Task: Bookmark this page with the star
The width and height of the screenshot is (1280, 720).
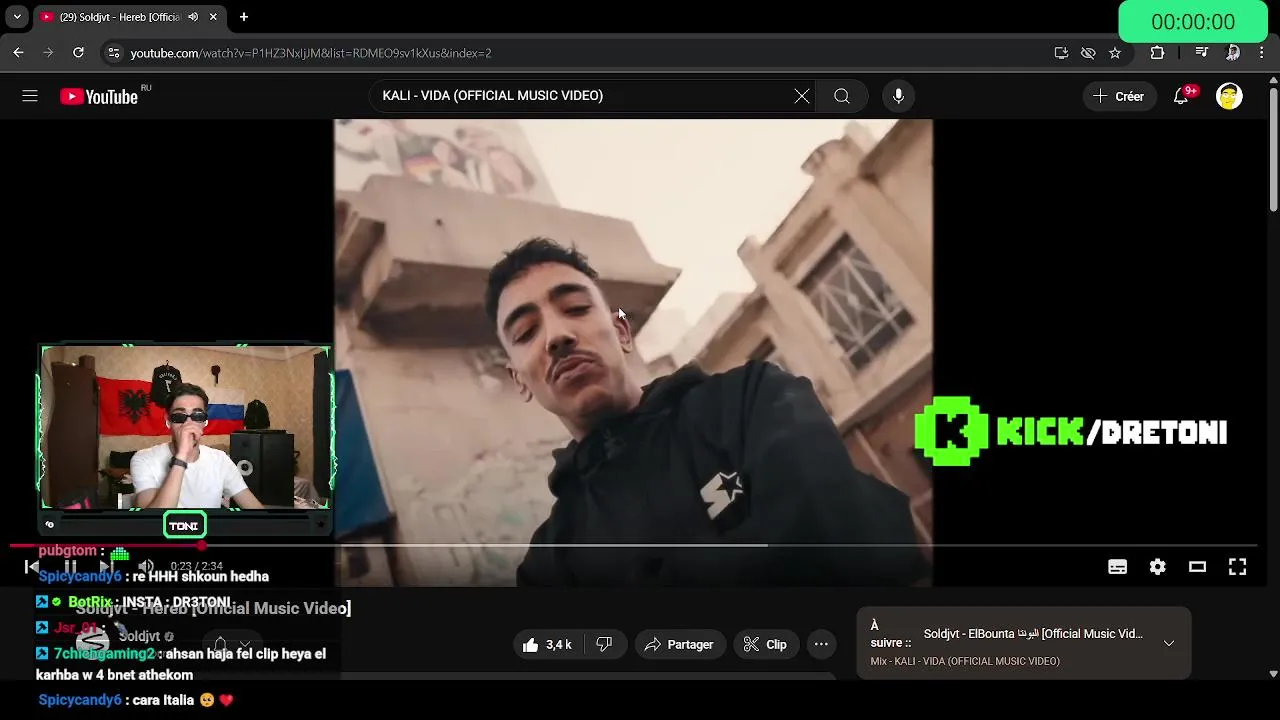Action: [x=1115, y=53]
